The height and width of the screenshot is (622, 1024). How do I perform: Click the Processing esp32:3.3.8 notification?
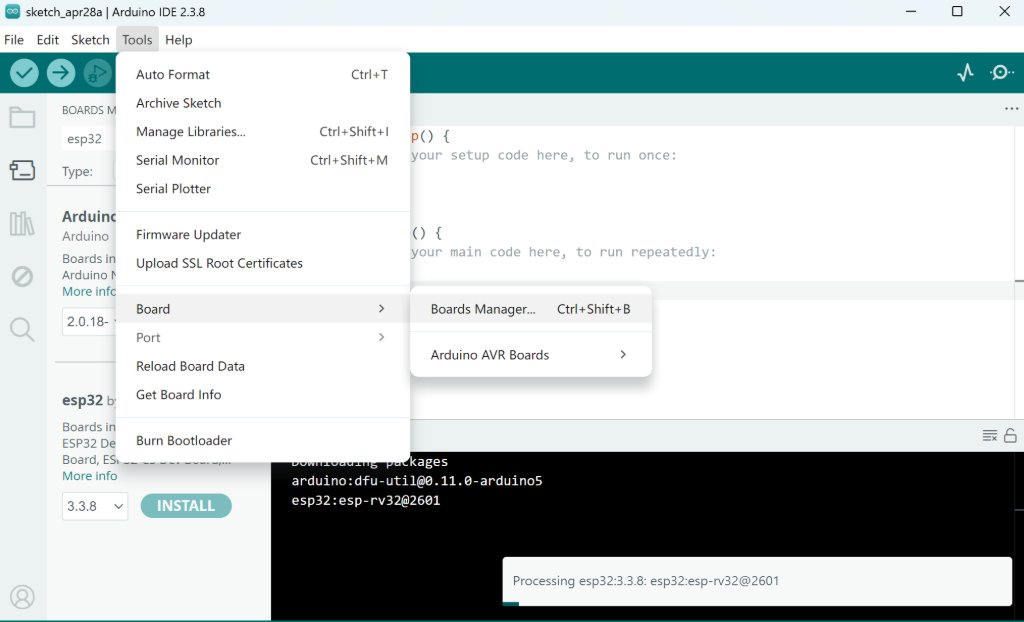click(757, 581)
